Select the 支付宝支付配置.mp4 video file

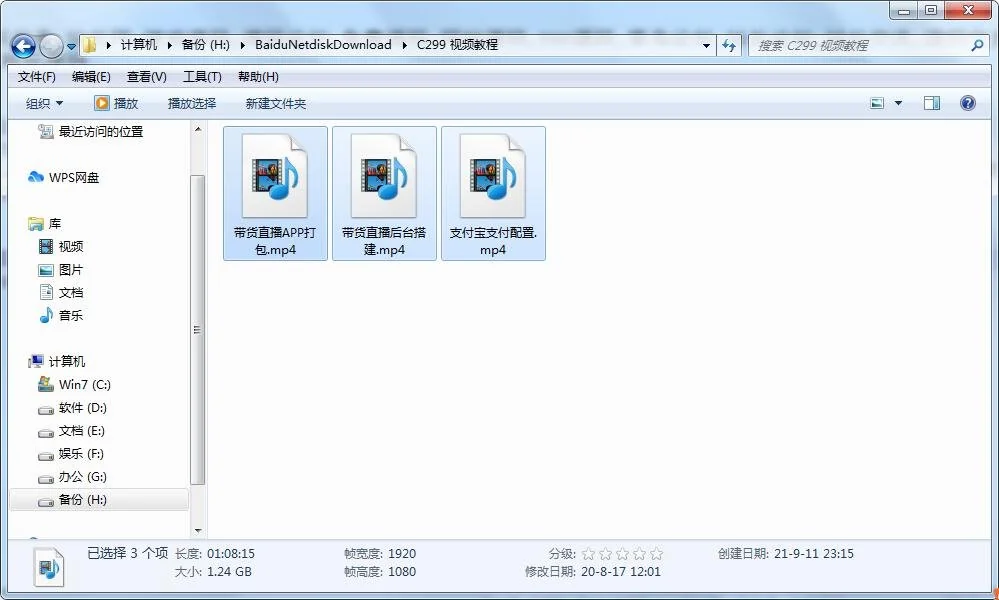click(493, 193)
